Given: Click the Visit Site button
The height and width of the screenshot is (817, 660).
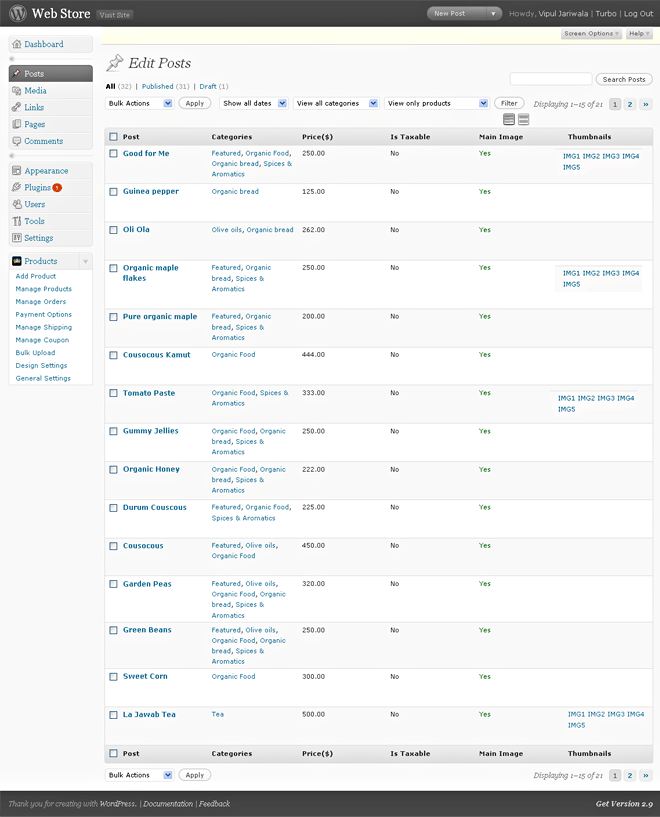Looking at the screenshot, I should click(115, 15).
